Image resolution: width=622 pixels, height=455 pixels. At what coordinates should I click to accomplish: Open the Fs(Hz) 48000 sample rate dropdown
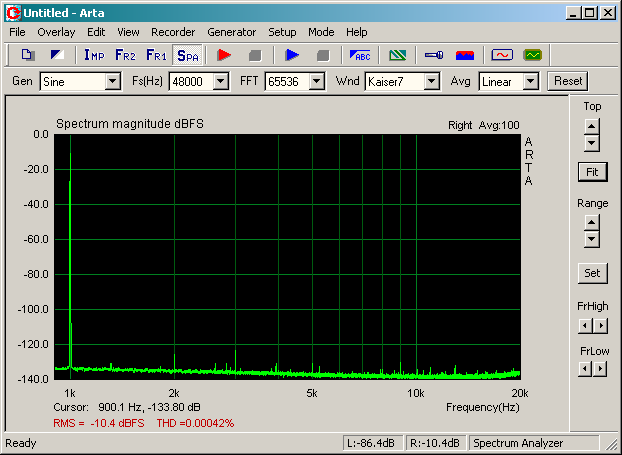click(x=221, y=81)
